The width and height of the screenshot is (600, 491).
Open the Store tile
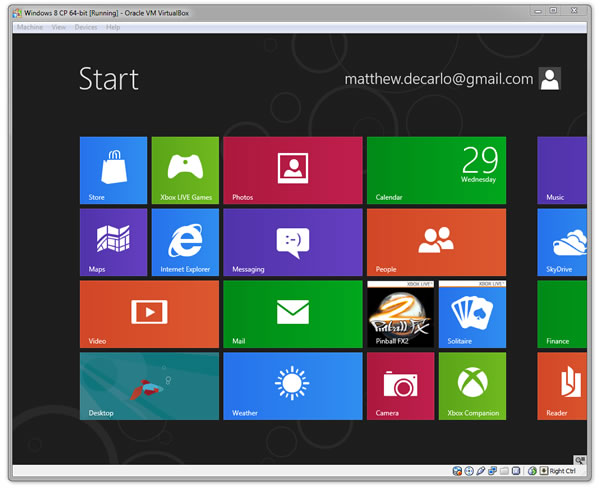(113, 170)
